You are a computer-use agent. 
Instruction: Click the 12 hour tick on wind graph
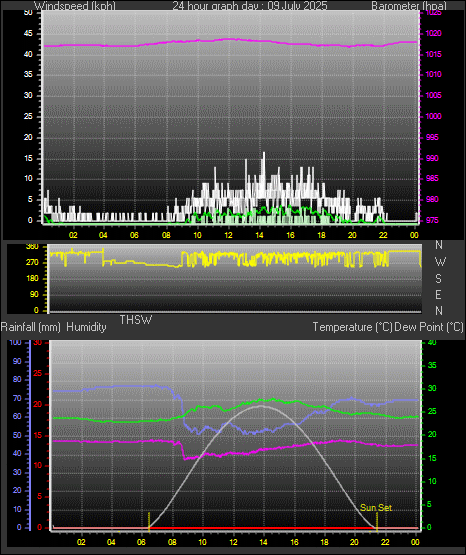[x=229, y=235]
